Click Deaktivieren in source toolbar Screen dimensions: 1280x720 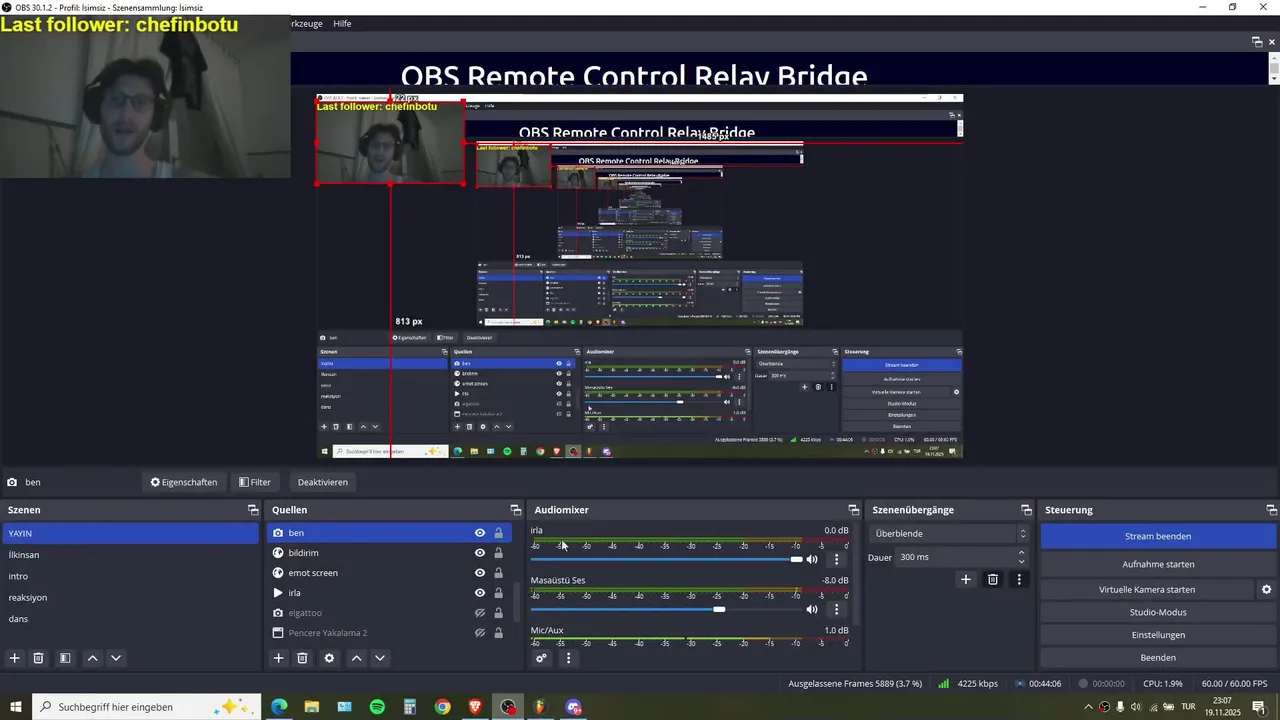coord(323,482)
